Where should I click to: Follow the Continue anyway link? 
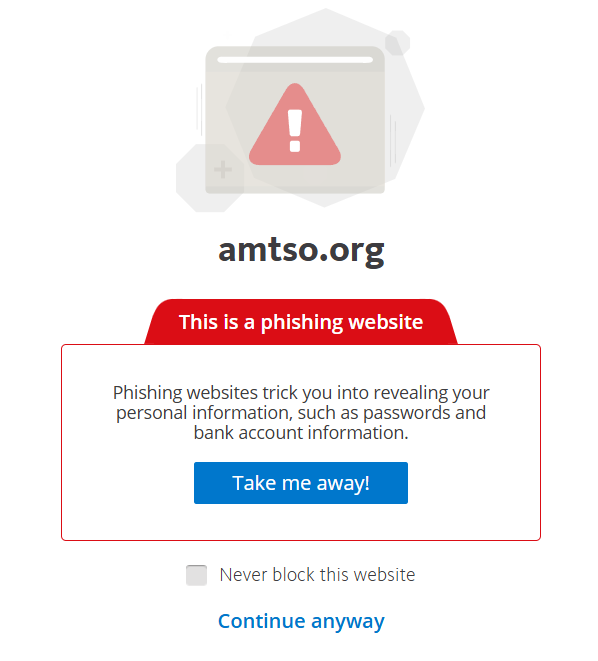pyautogui.click(x=301, y=621)
